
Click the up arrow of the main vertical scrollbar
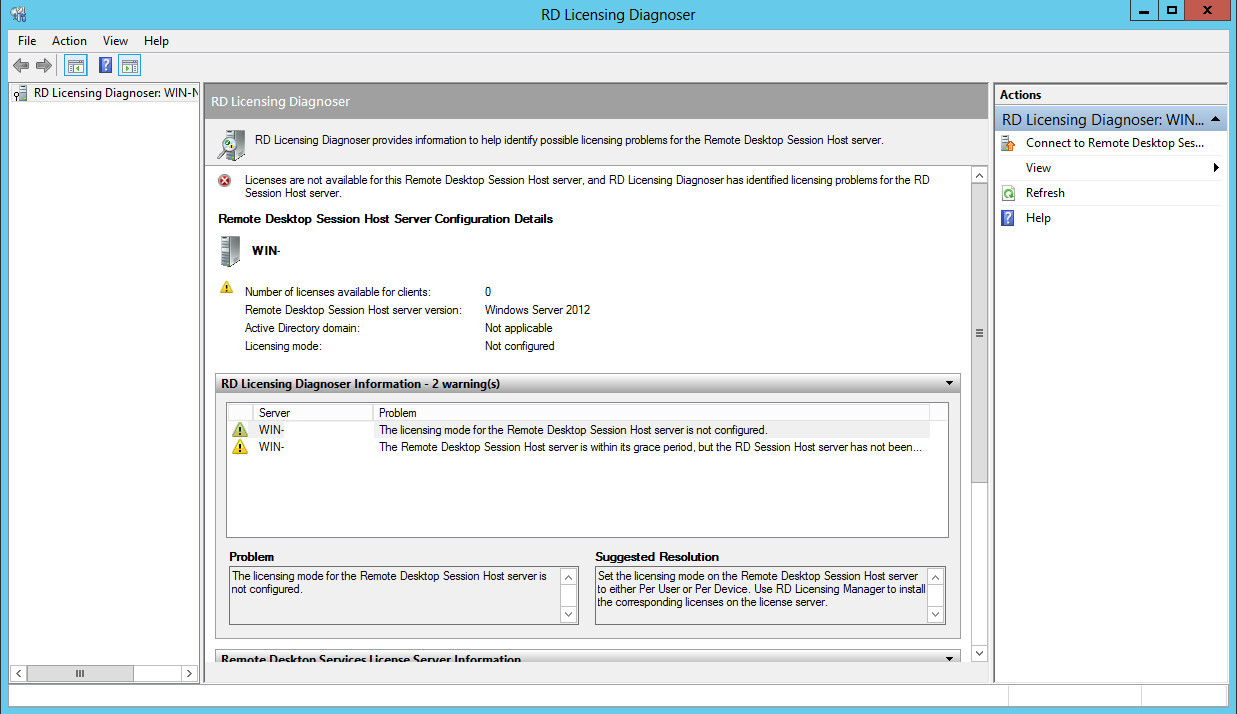pos(979,177)
